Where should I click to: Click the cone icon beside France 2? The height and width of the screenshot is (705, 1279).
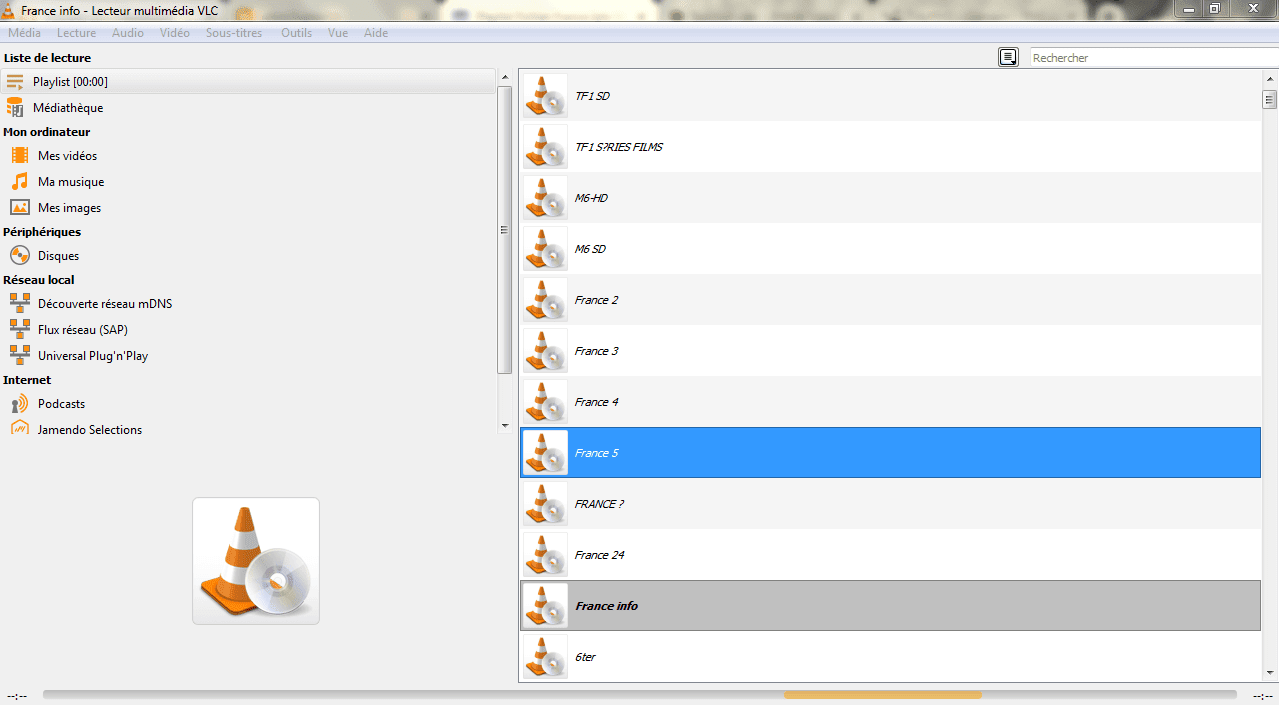point(545,300)
